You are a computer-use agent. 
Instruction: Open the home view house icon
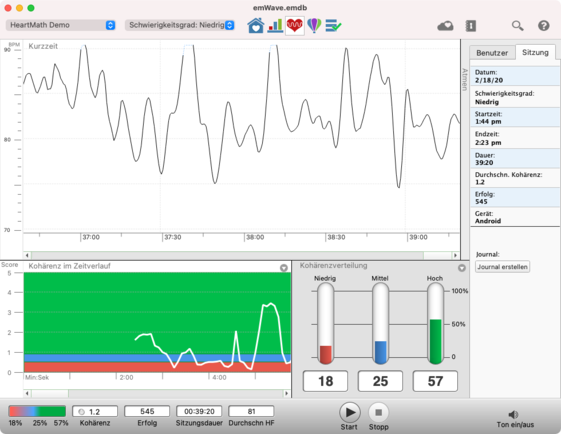pyautogui.click(x=255, y=25)
